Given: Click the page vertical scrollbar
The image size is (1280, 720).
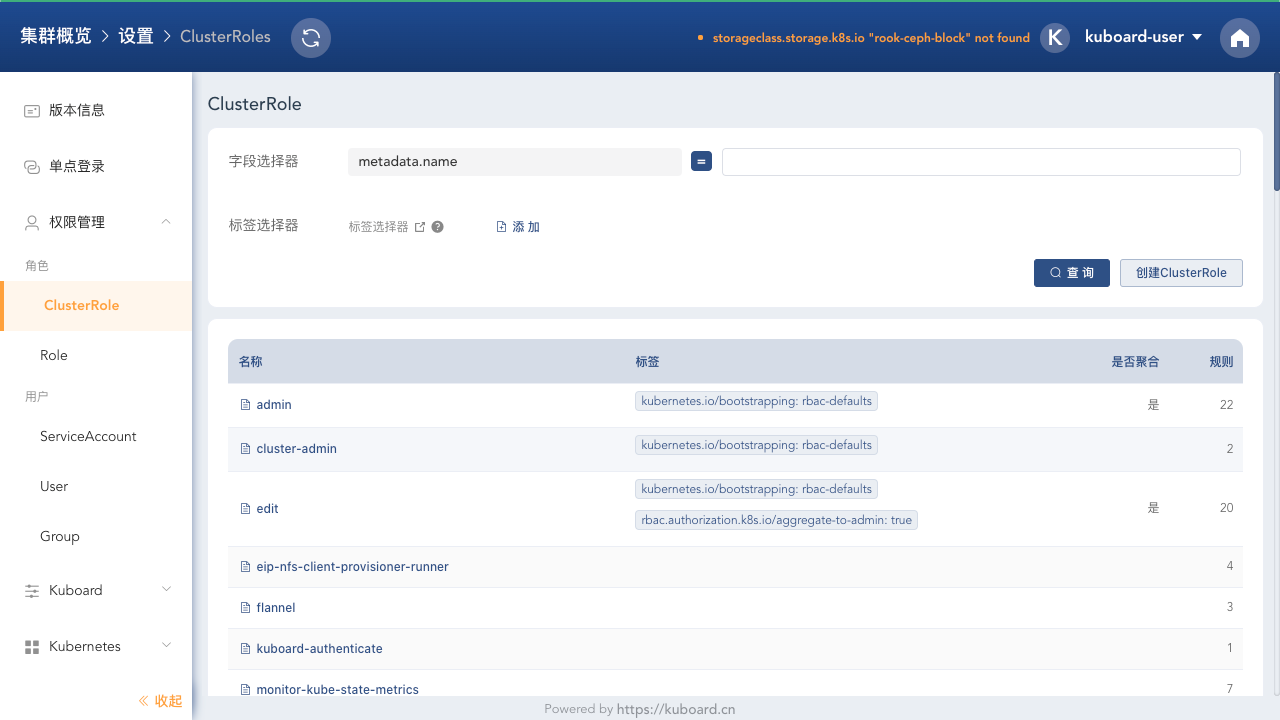Looking at the screenshot, I should coord(1276,130).
